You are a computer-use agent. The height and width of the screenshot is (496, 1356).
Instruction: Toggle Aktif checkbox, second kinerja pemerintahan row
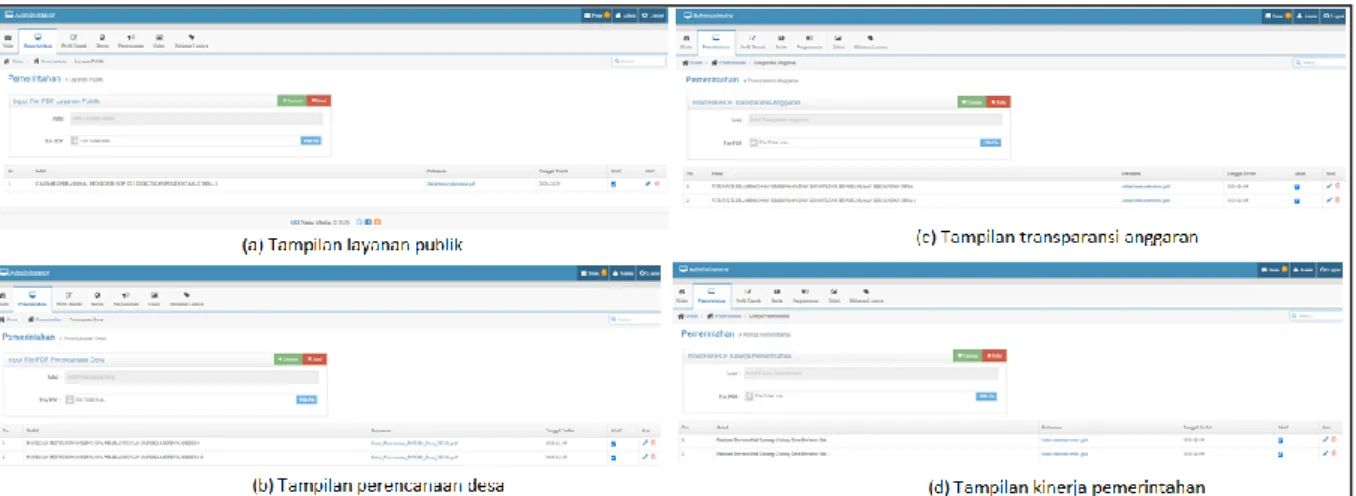(1281, 453)
